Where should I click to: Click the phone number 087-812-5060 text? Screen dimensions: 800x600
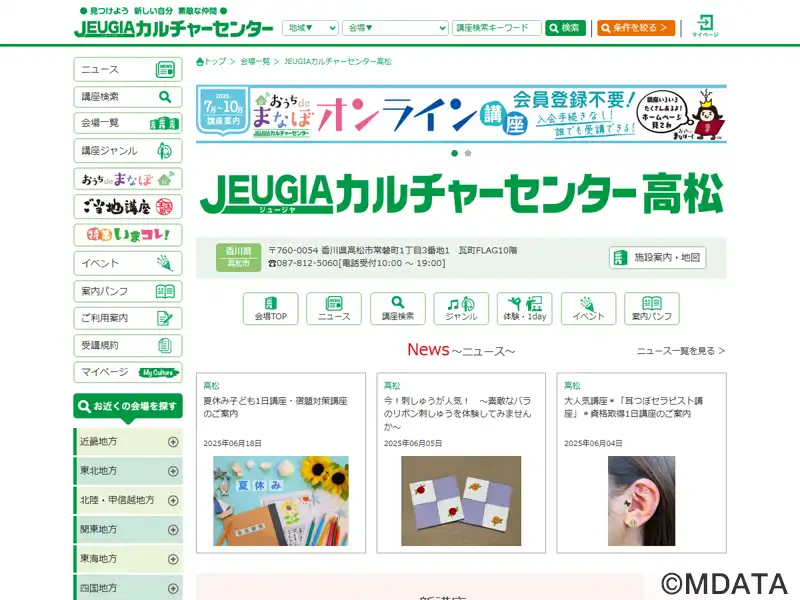(308, 263)
